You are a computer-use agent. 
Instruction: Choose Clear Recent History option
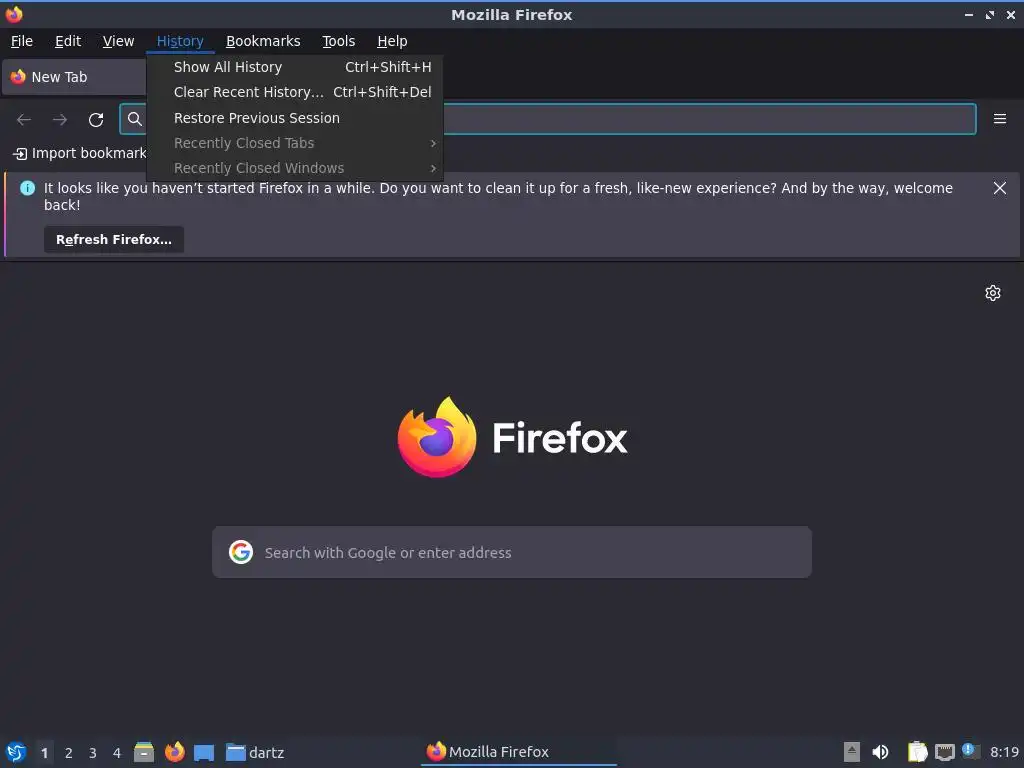pyautogui.click(x=295, y=92)
